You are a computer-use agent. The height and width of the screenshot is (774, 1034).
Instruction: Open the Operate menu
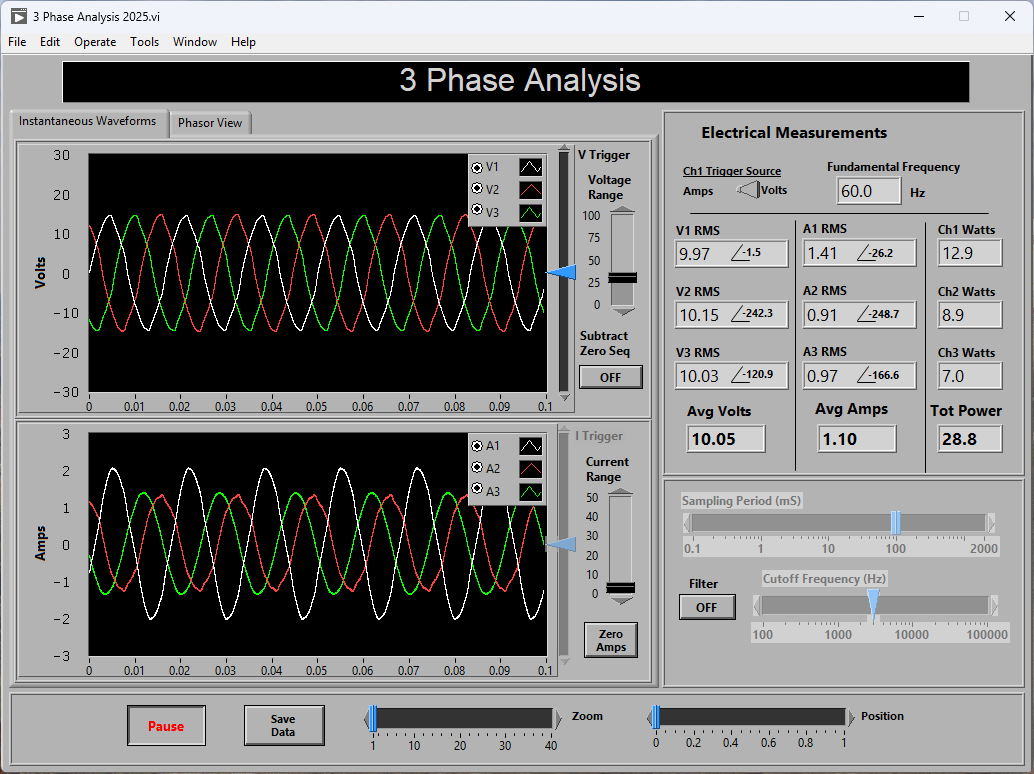click(95, 42)
